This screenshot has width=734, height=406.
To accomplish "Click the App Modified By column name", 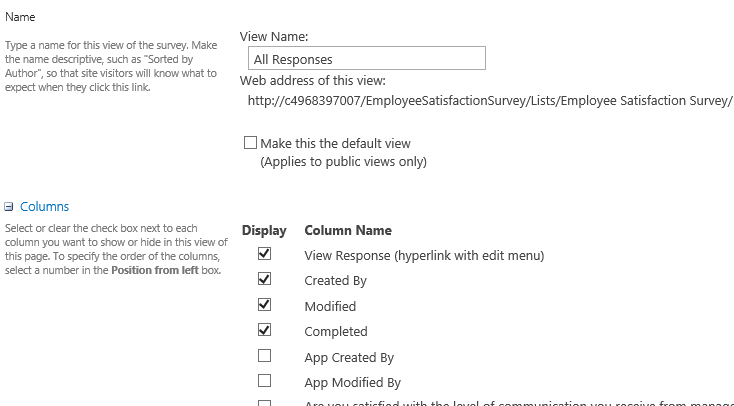I will 352,382.
